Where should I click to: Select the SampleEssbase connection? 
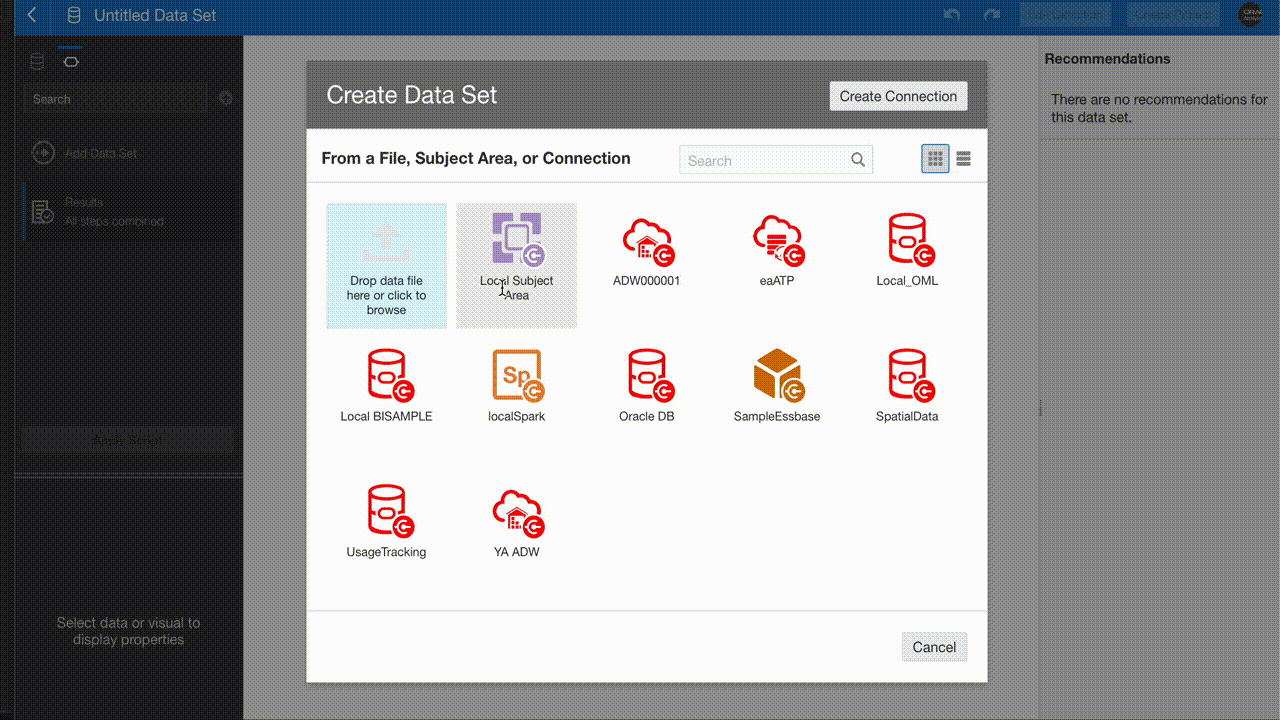(777, 386)
